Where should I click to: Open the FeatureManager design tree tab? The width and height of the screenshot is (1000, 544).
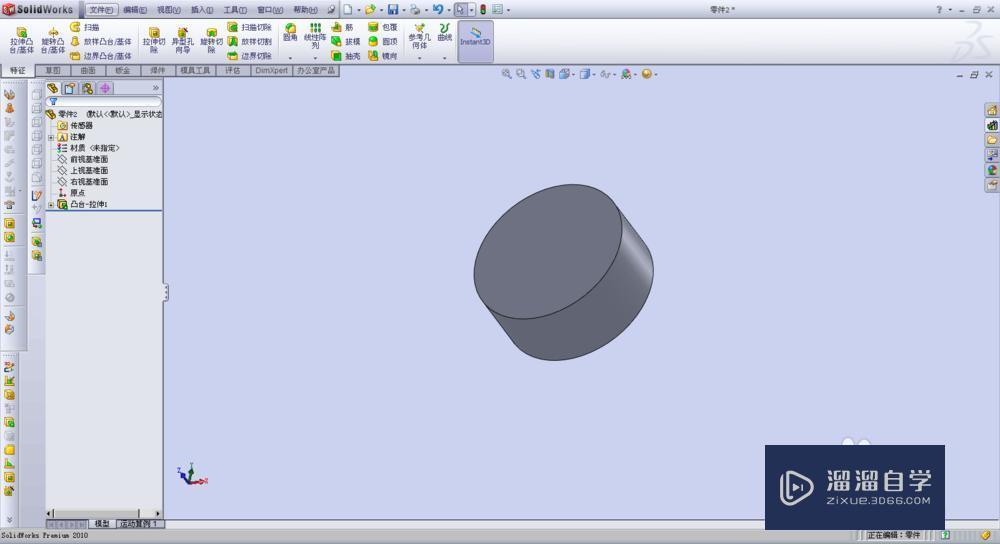point(52,88)
